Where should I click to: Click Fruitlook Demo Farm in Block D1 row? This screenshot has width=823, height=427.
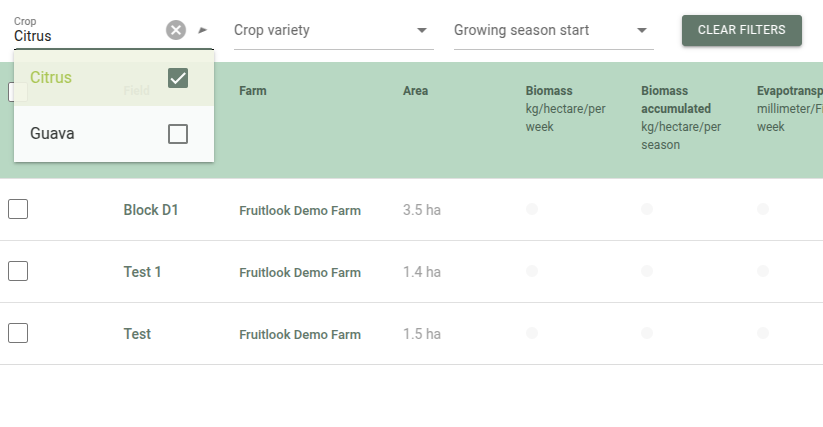click(300, 211)
